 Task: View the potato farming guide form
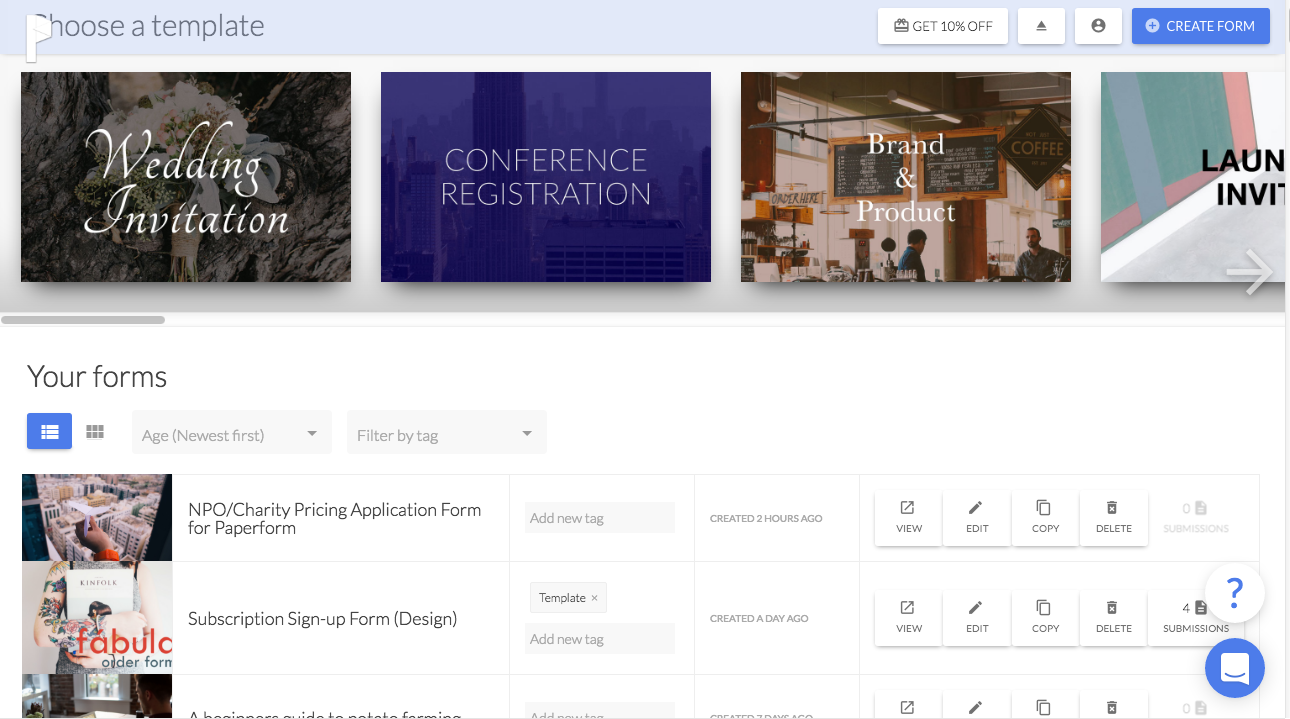908,705
